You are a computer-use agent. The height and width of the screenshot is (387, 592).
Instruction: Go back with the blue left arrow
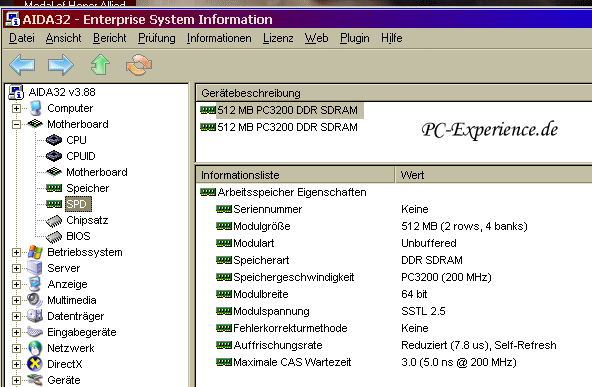pyautogui.click(x=22, y=65)
